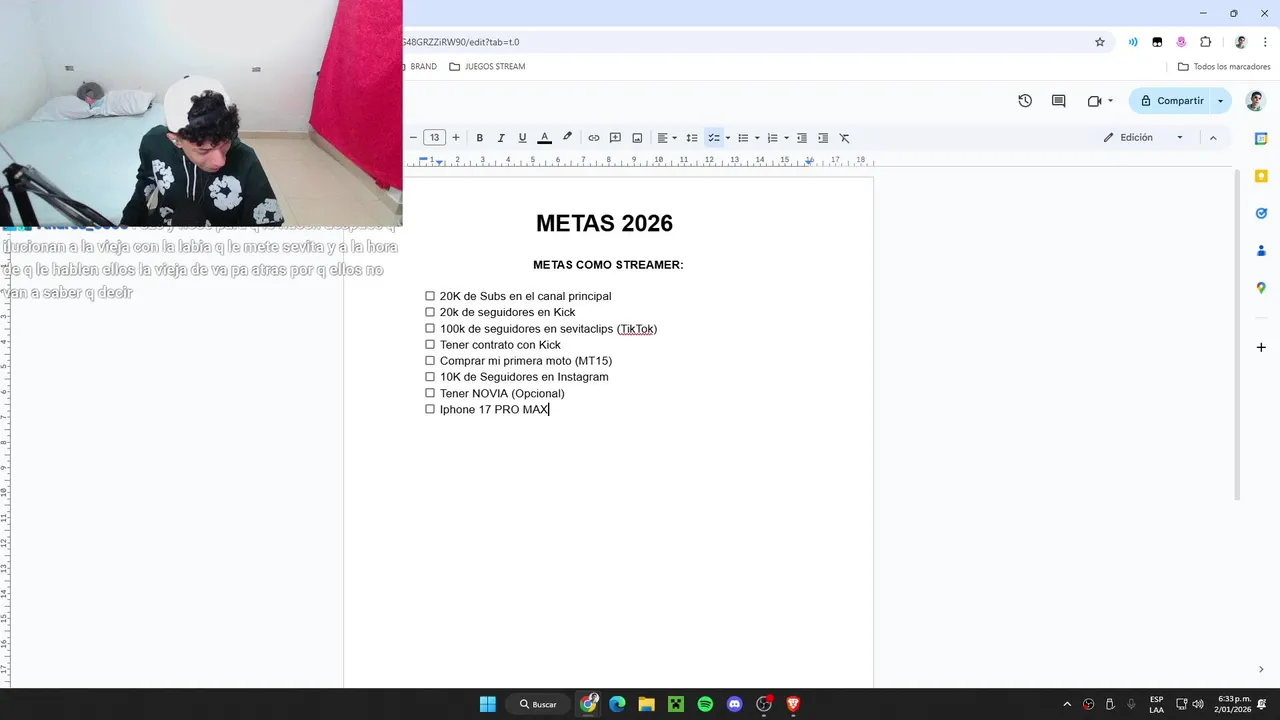The width and height of the screenshot is (1280, 720).
Task: Open Discord from the taskbar
Action: [735, 704]
